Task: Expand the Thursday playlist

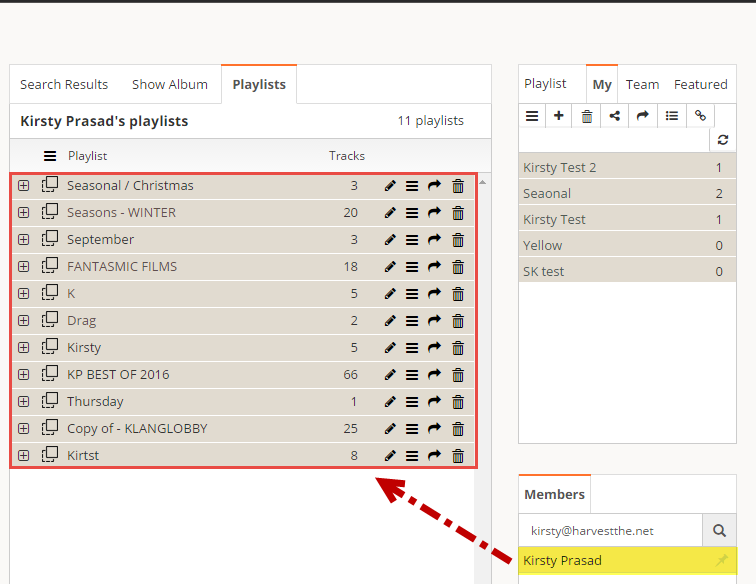Action: pyautogui.click(x=23, y=402)
